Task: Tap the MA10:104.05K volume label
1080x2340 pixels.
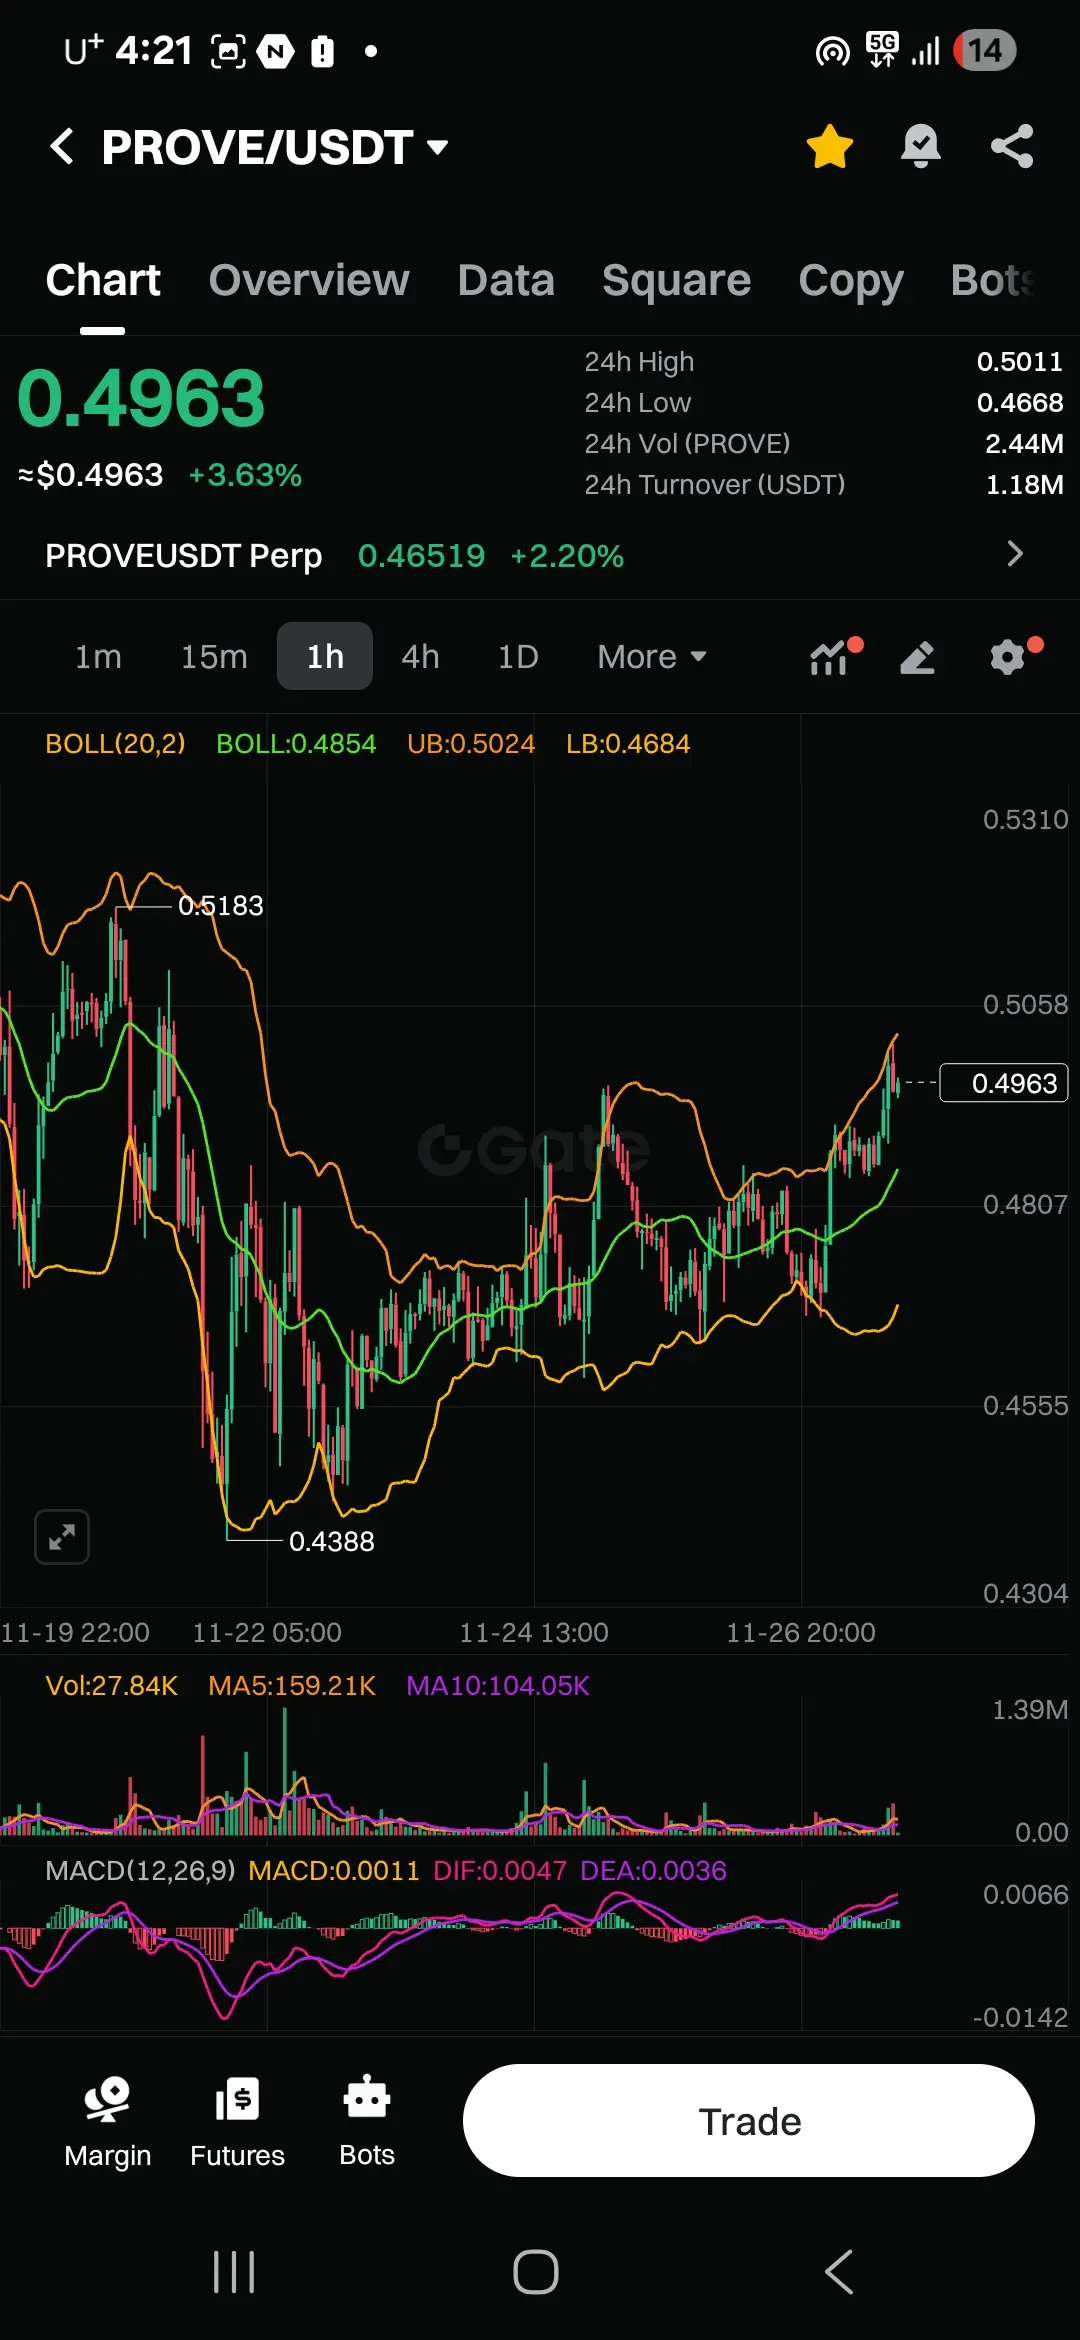Action: click(x=498, y=1686)
